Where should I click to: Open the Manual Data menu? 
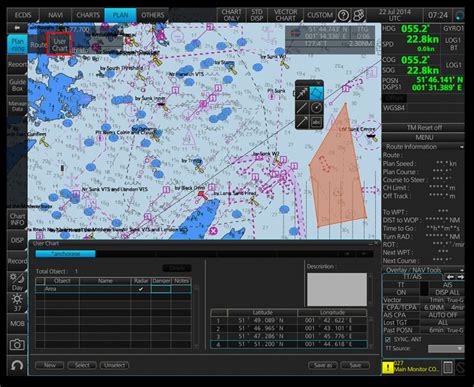(17, 106)
